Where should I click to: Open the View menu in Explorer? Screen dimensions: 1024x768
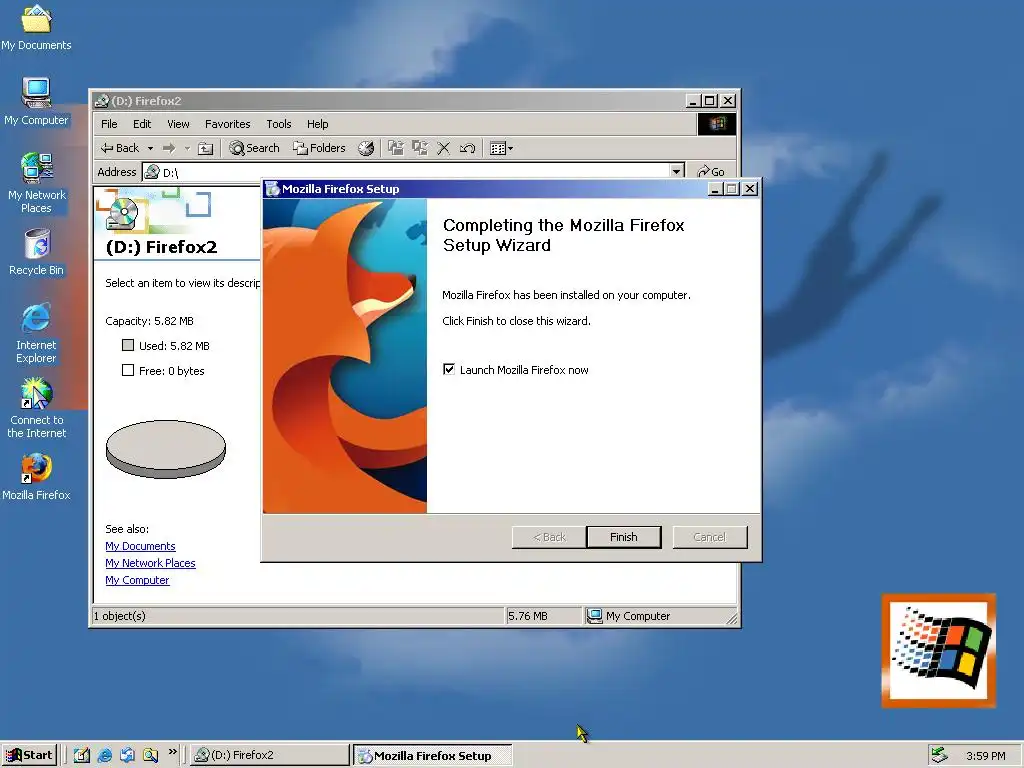(178, 124)
